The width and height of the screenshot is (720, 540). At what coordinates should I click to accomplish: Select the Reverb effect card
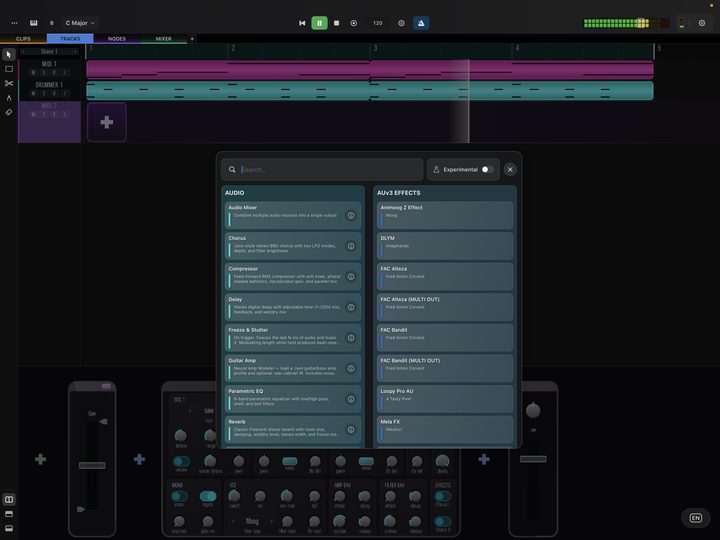(293, 430)
